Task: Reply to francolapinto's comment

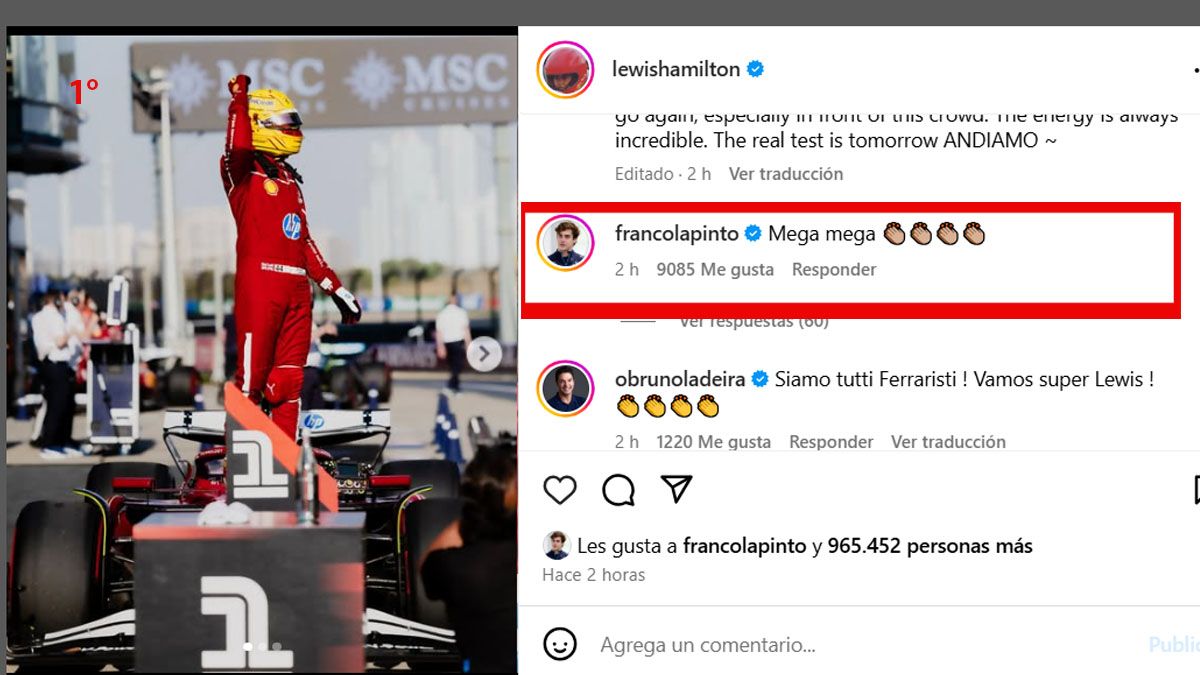Action: click(x=834, y=270)
